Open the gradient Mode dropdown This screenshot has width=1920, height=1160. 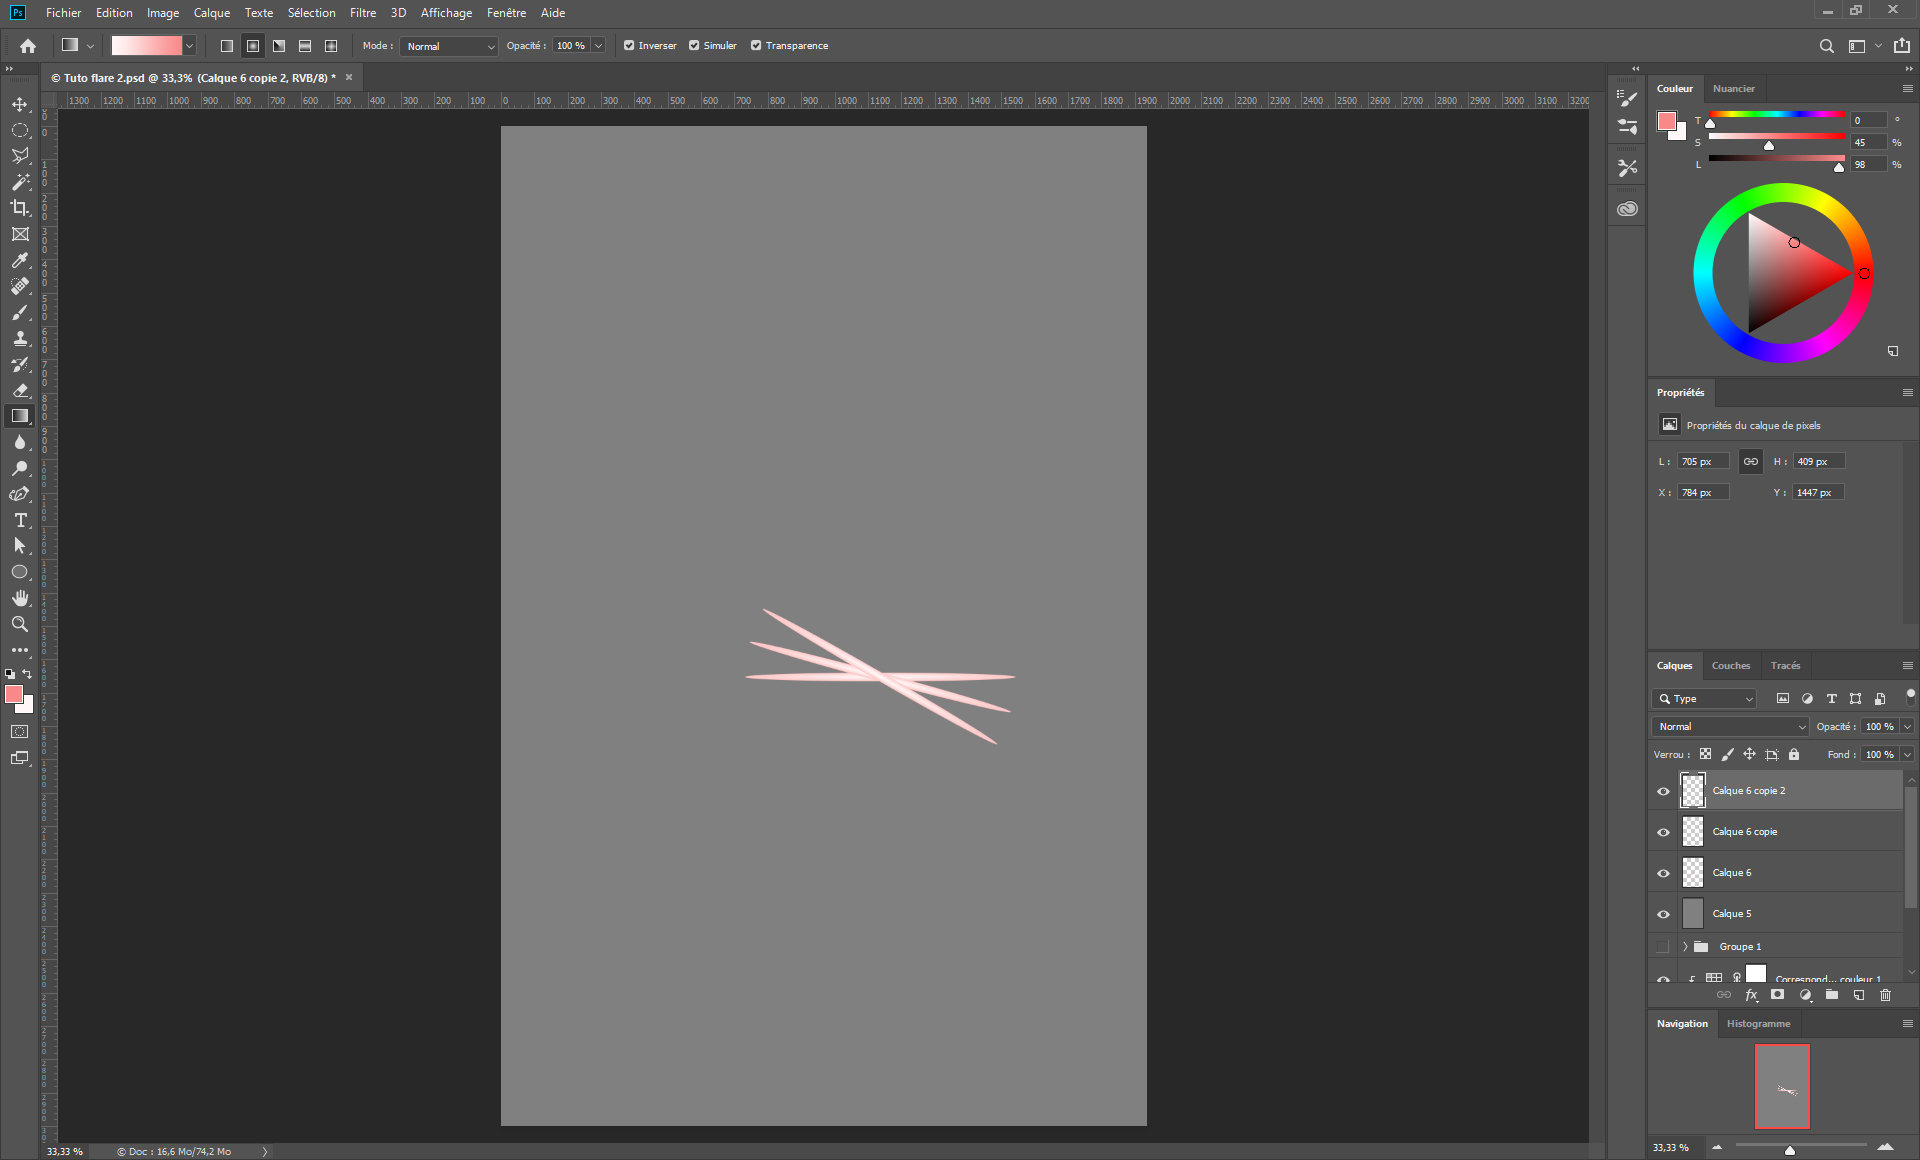[448, 46]
